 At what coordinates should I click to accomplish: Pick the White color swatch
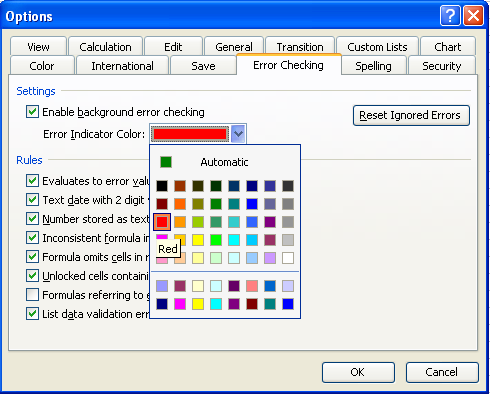pos(288,258)
